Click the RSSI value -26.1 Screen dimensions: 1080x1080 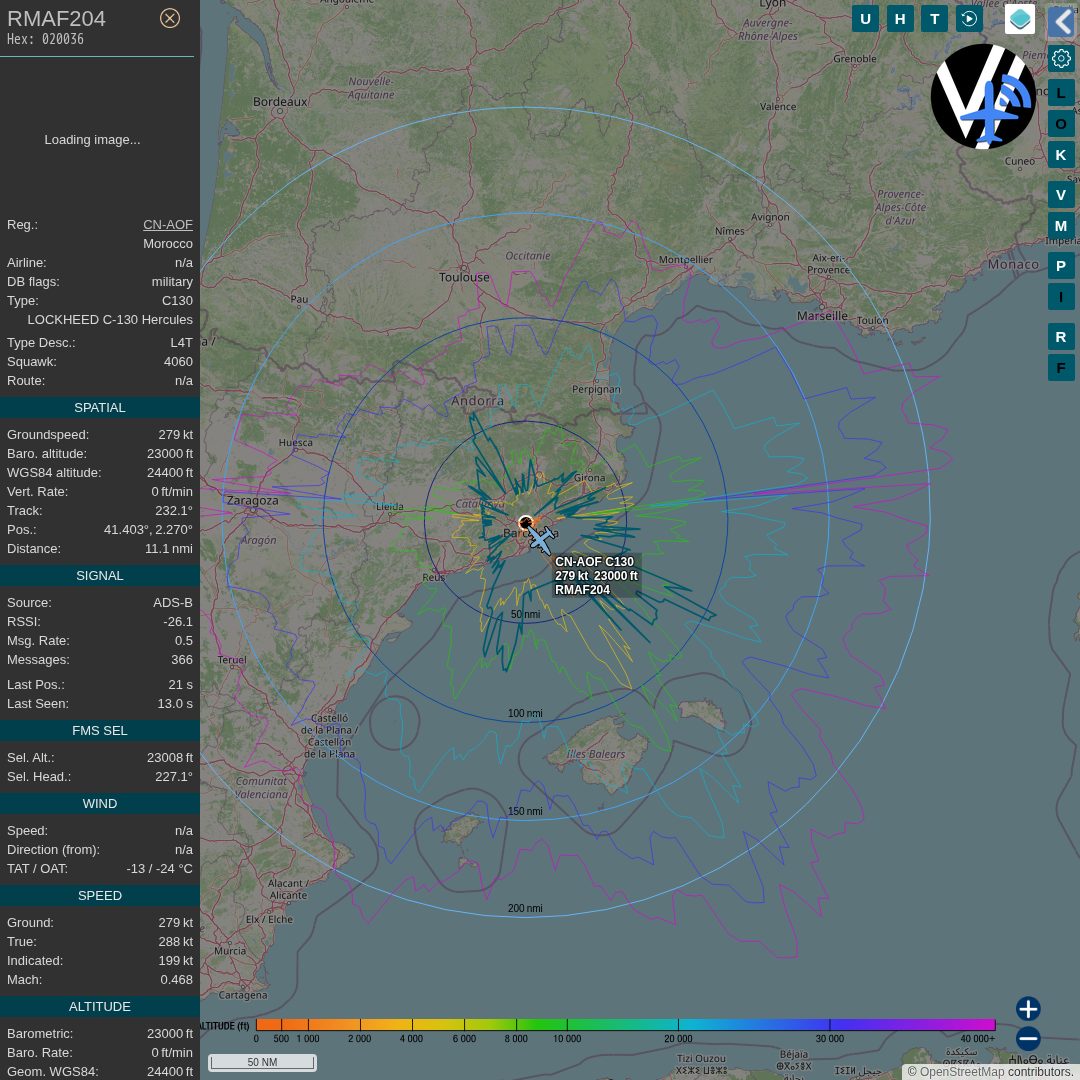coord(178,621)
